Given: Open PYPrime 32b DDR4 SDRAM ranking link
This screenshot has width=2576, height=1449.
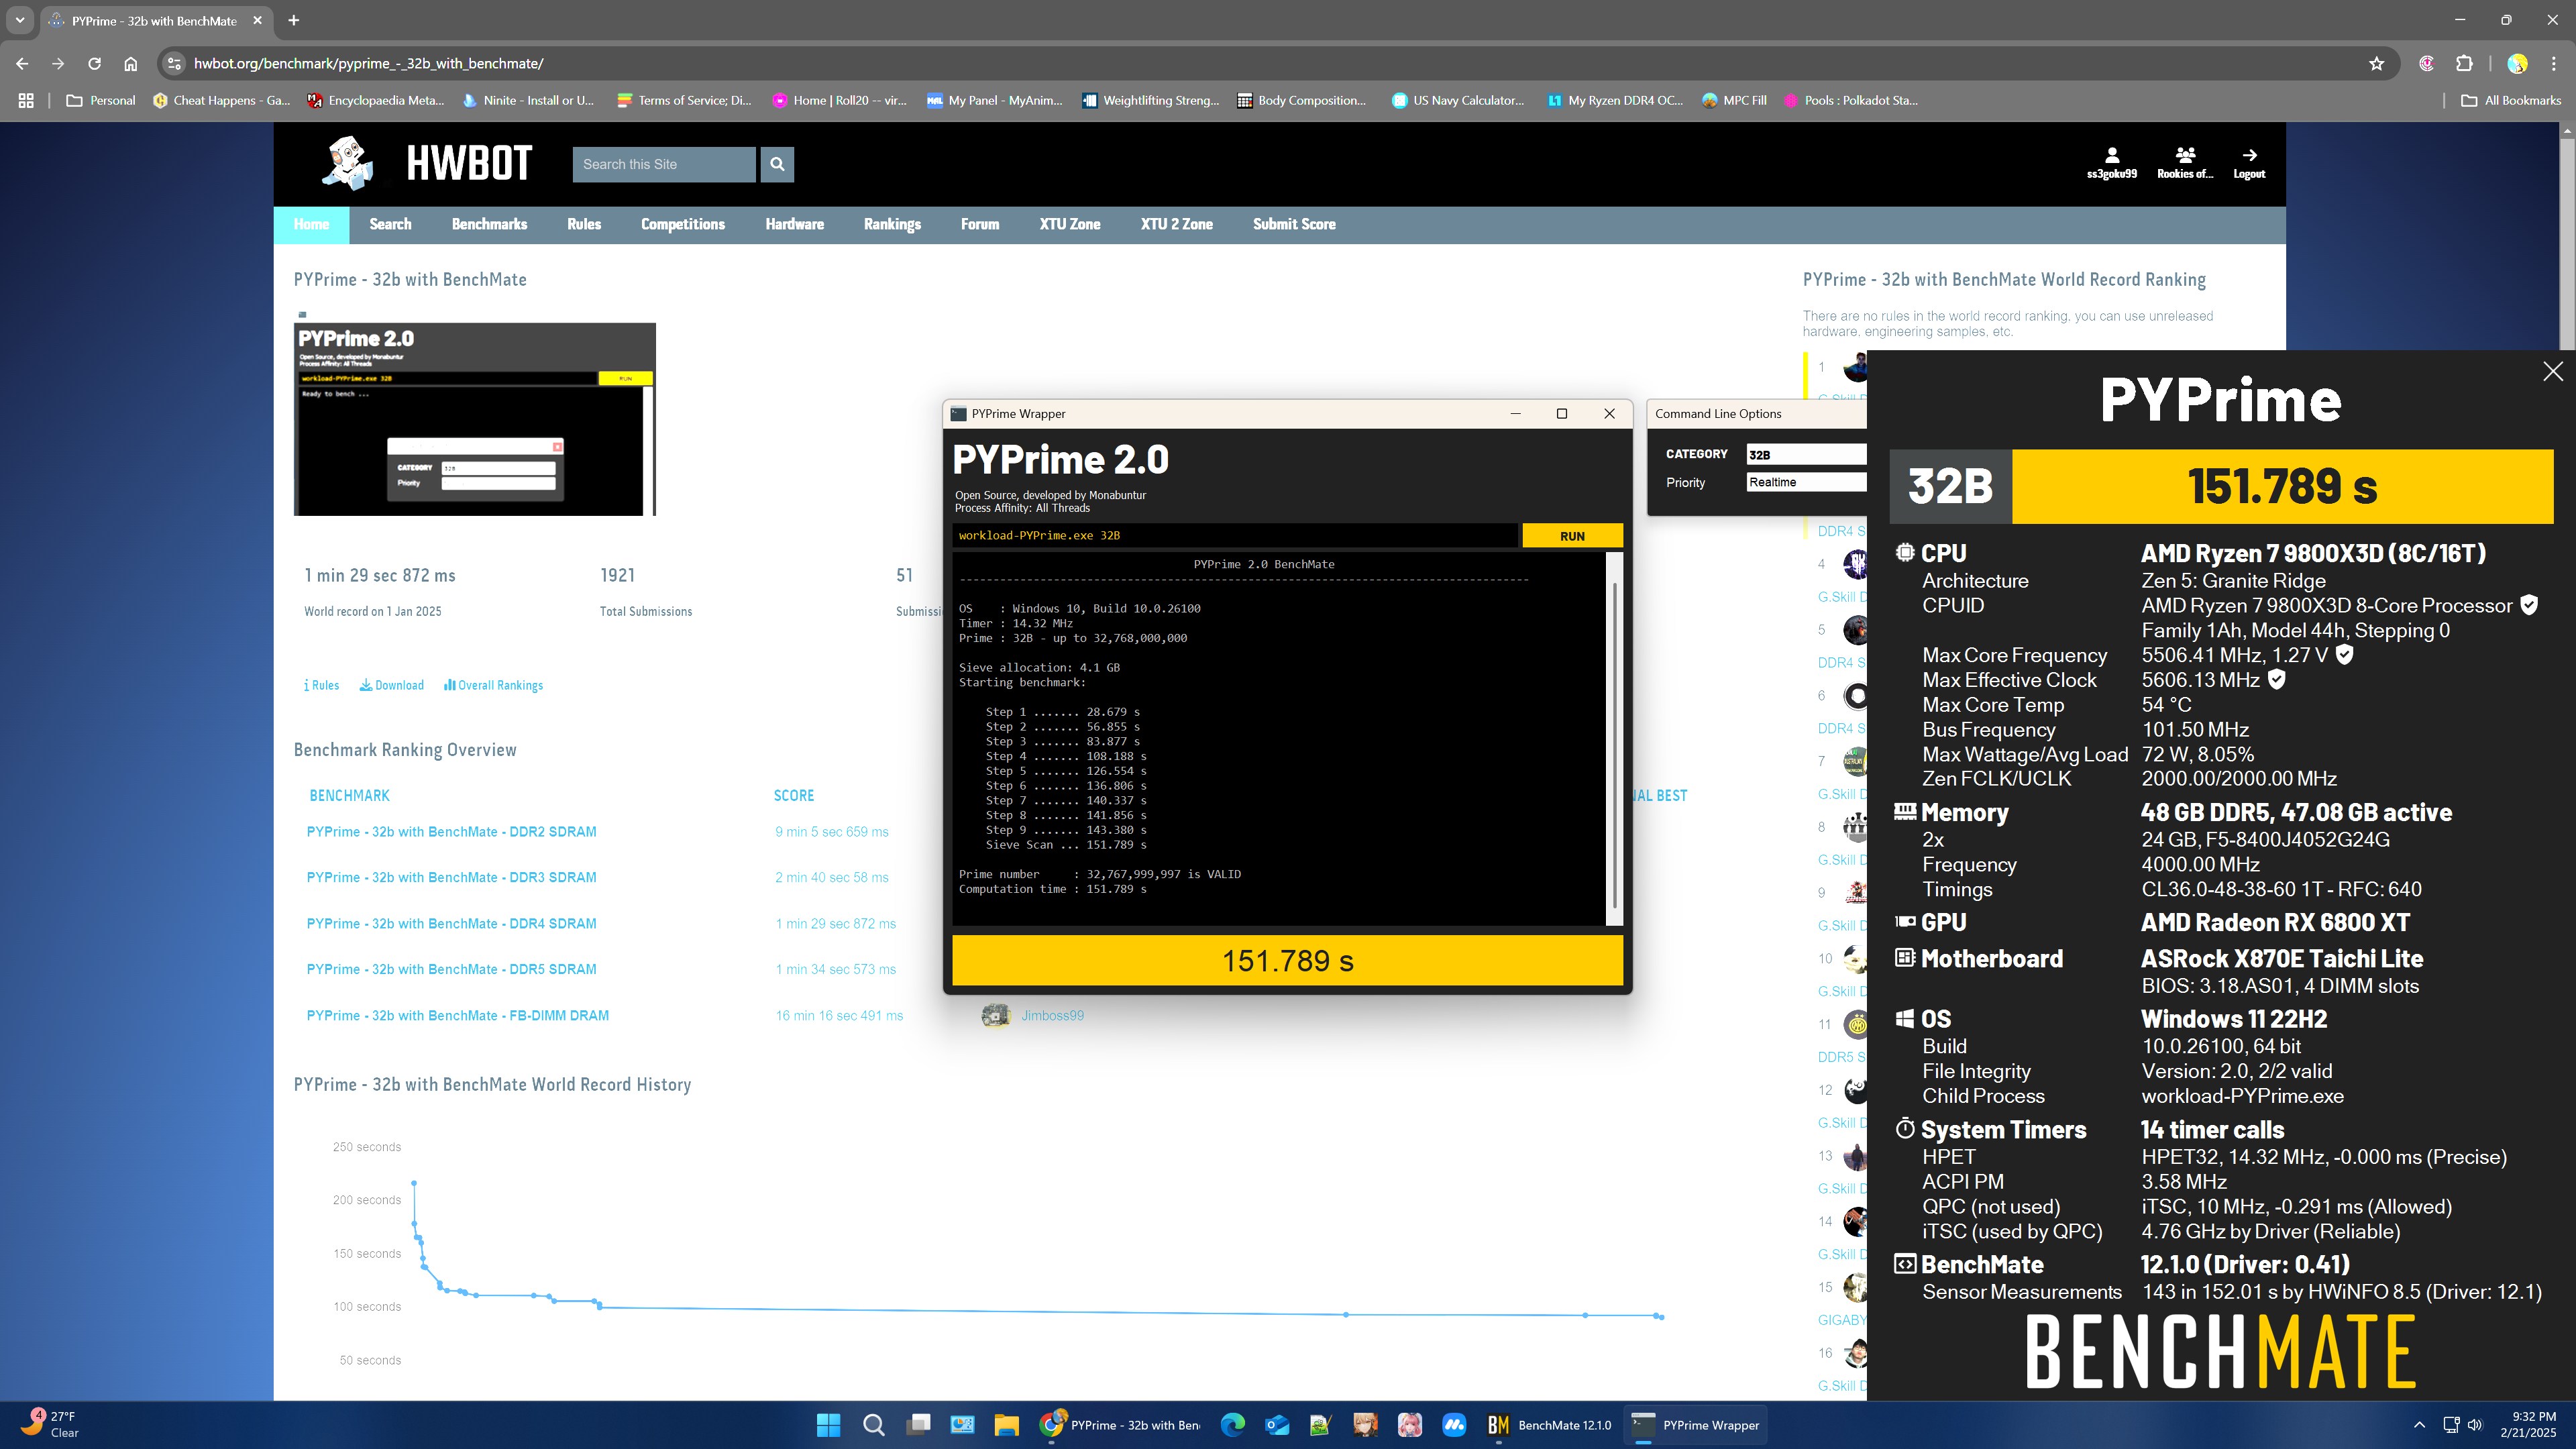Looking at the screenshot, I should [451, 923].
